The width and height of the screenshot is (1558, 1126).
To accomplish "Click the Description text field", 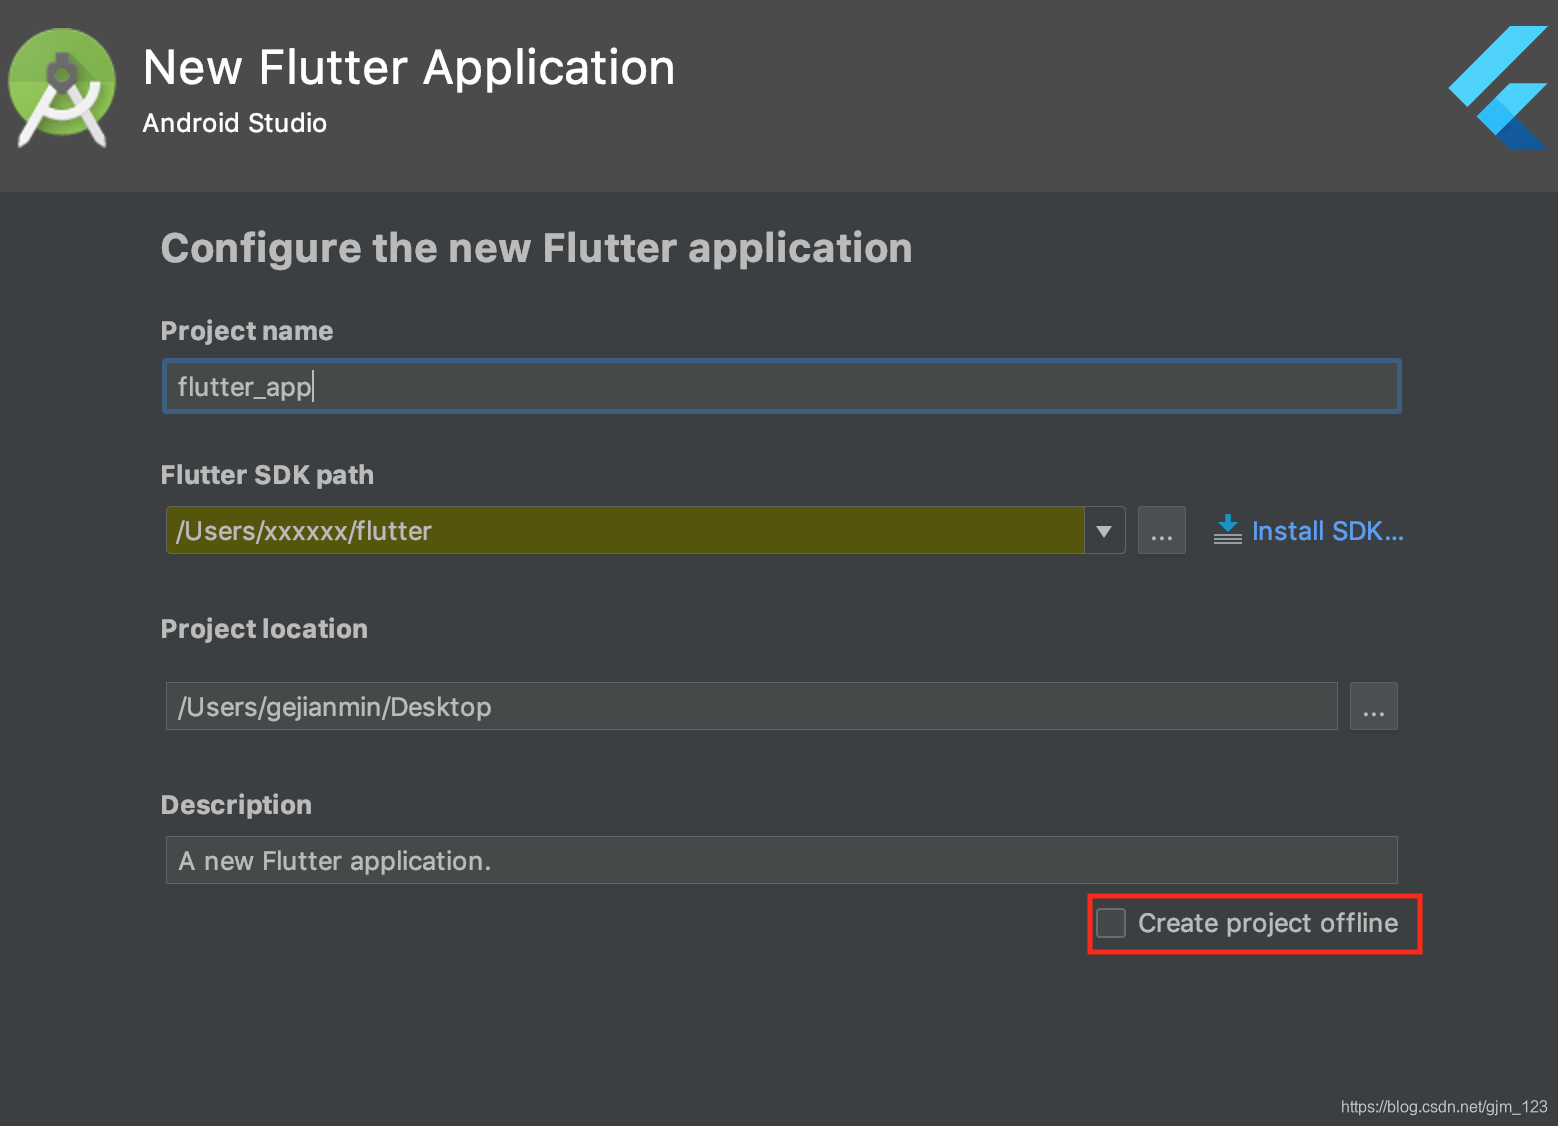I will click(x=781, y=860).
